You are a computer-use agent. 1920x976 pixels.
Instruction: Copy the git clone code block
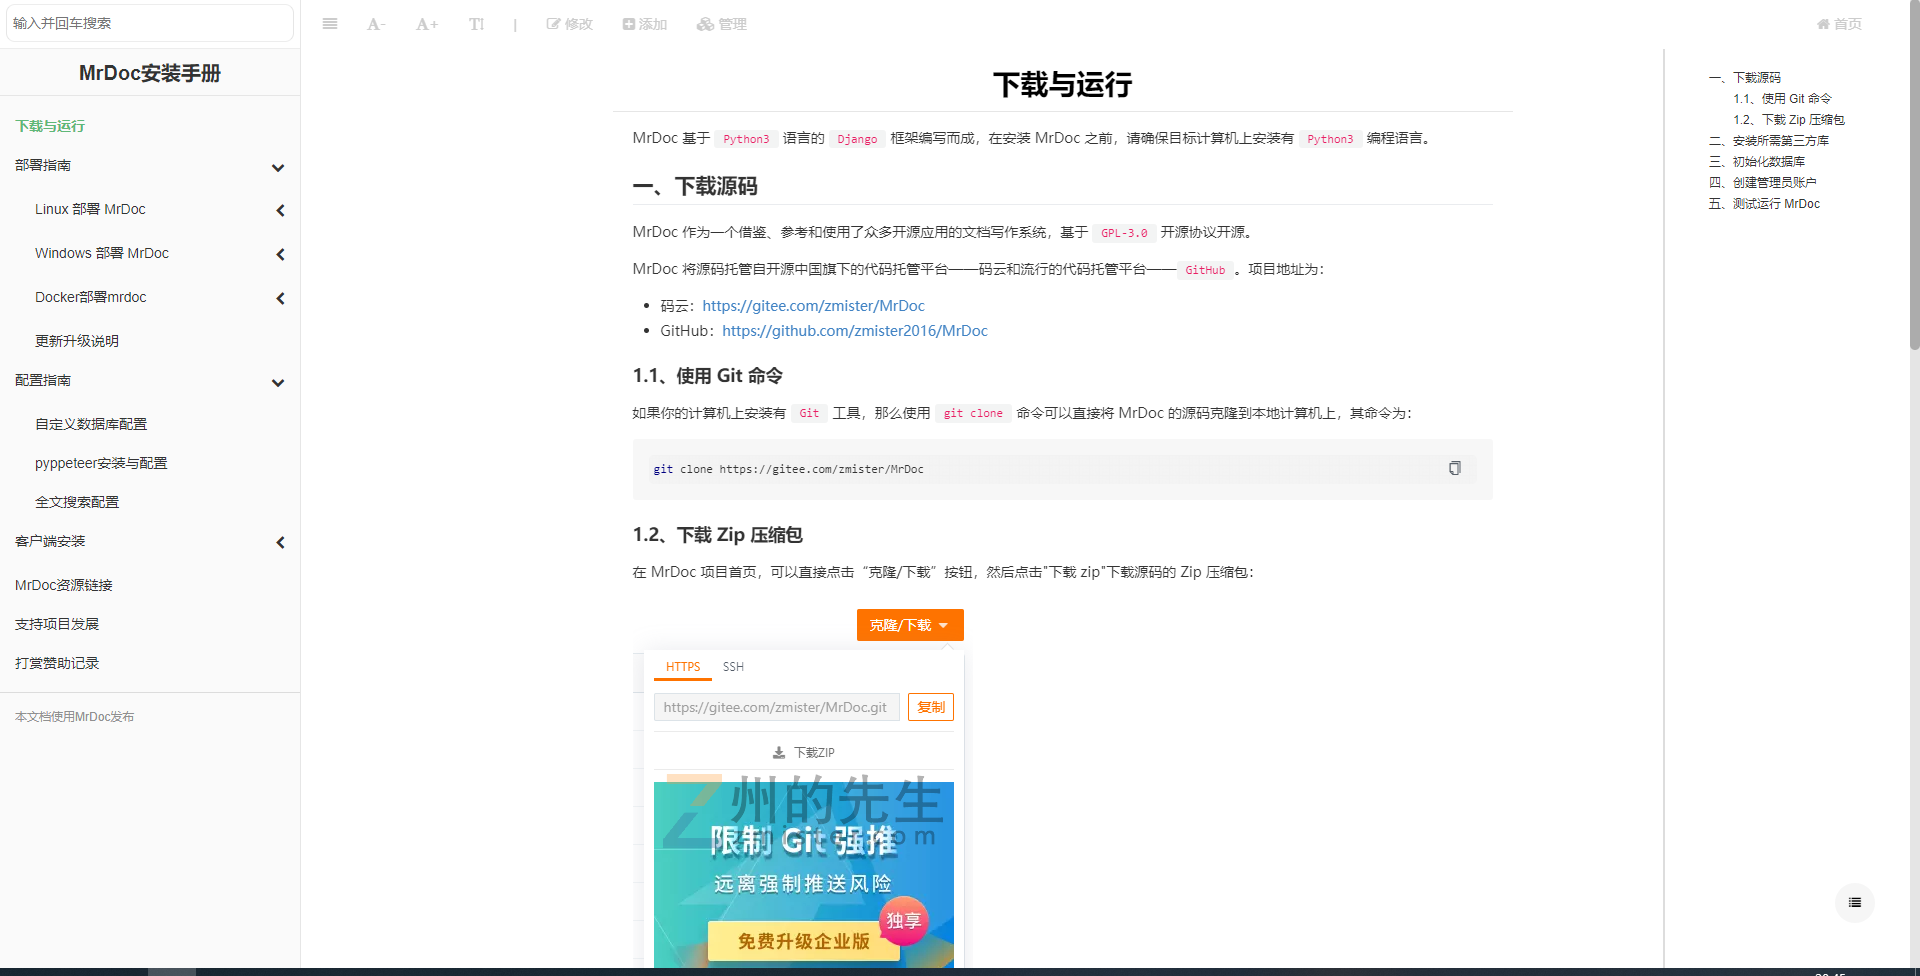[1455, 468]
